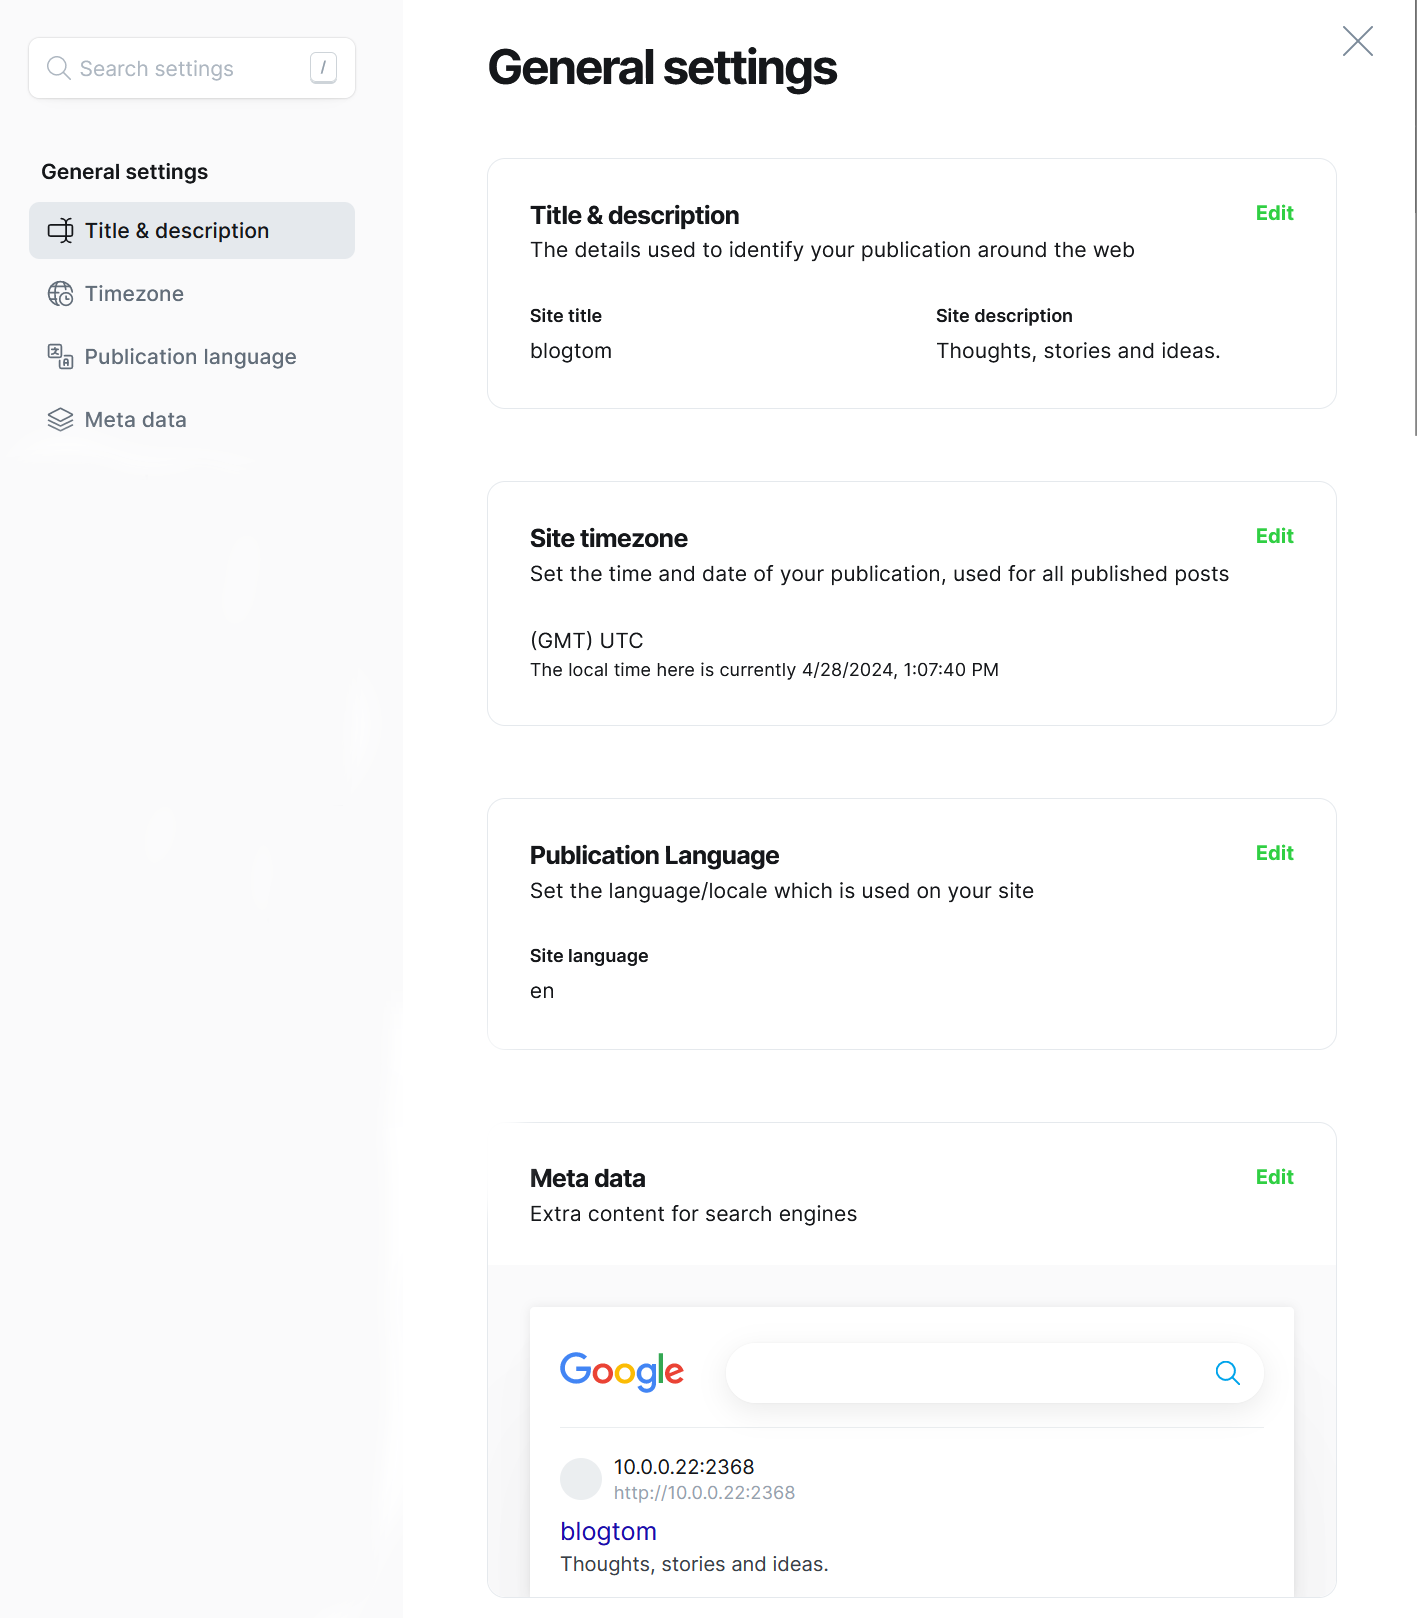Click the Timezone globe clock icon

60,294
